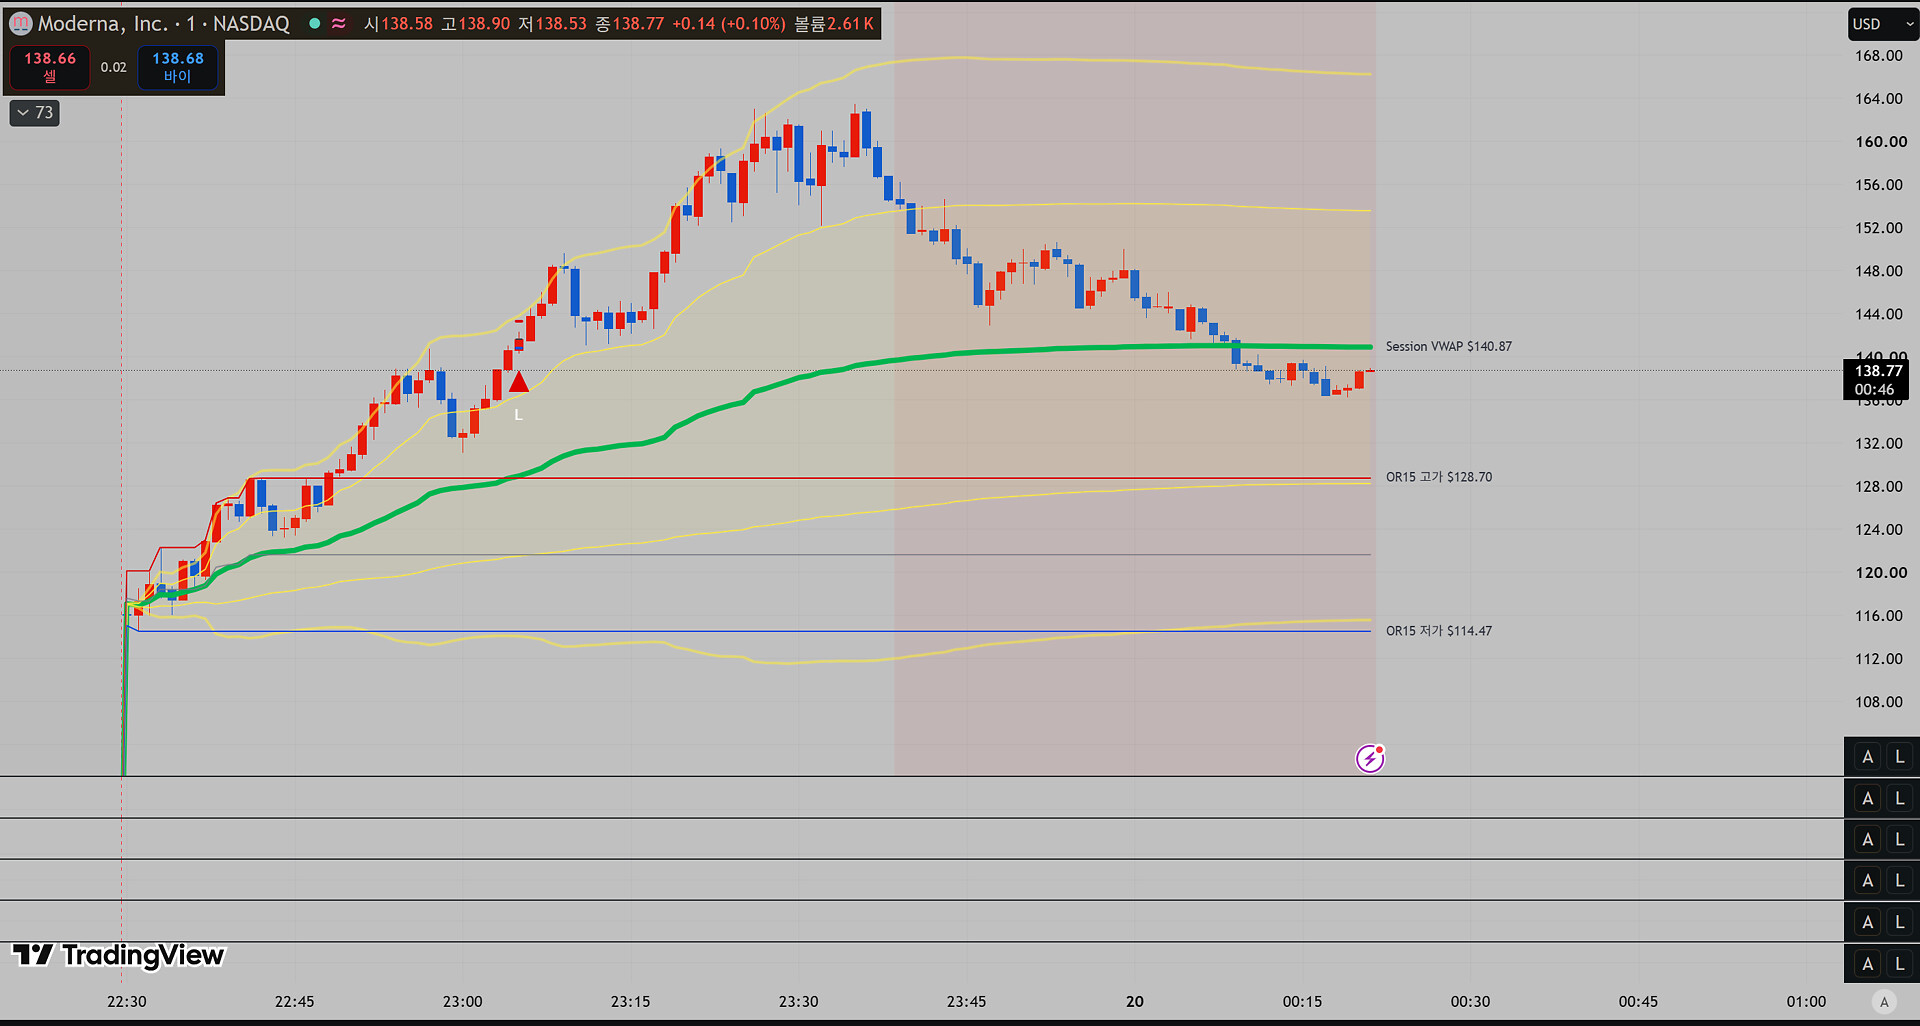Toggle auto scale A on bottom-most indicator pane
This screenshot has height=1026, width=1920.
point(1867,963)
